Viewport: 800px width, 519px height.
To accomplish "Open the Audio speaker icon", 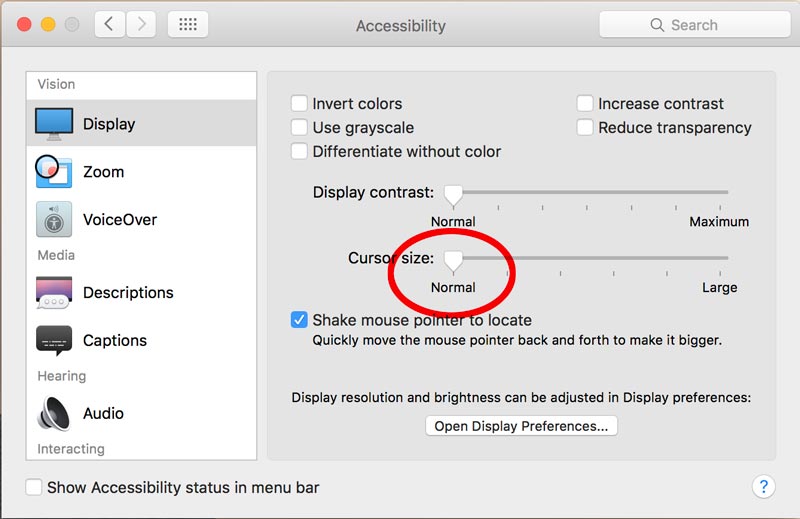I will [54, 413].
